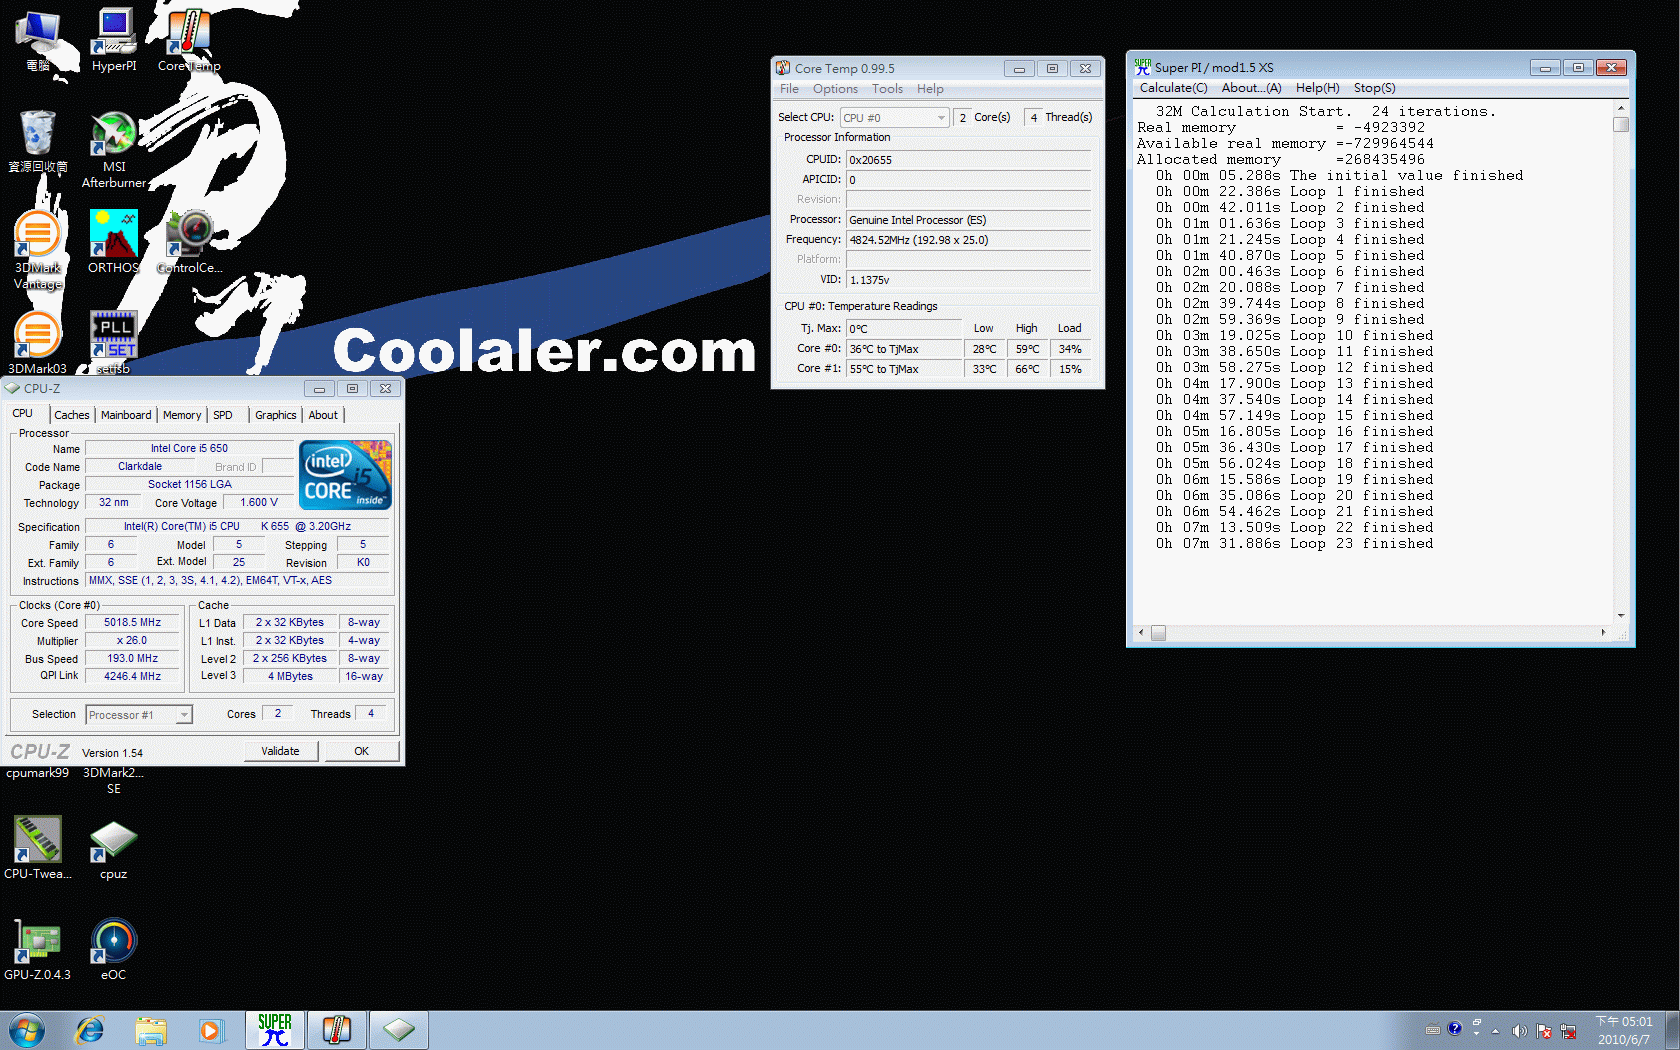Switch to the Caches tab in CPU-Z
Image resolution: width=1680 pixels, height=1050 pixels.
point(72,415)
